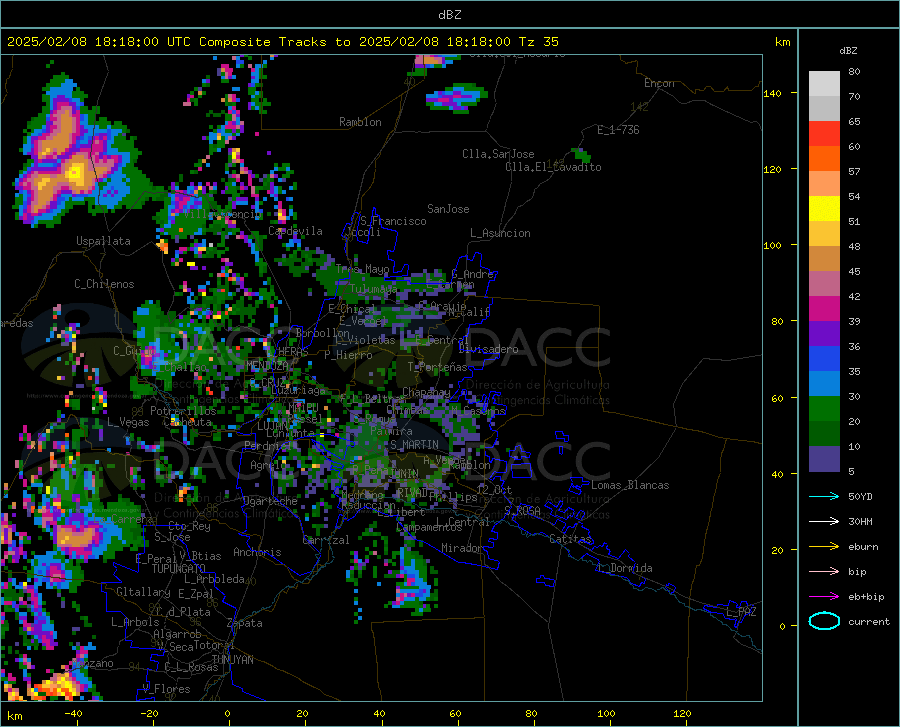Click the small echo near Clla.El_Cavadito

click(x=581, y=155)
